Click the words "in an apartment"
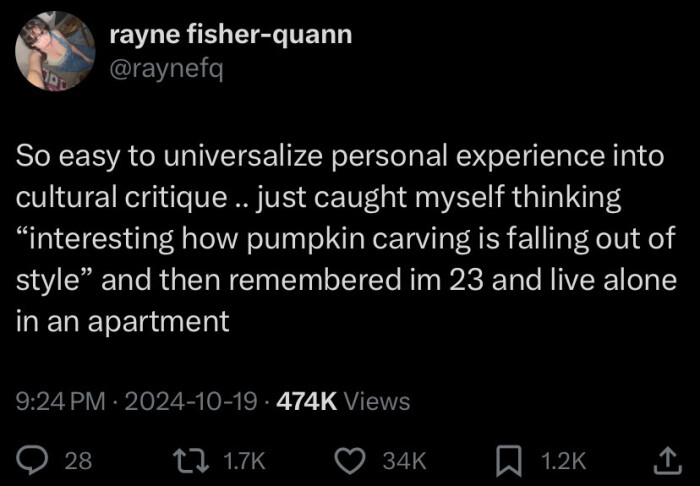Image resolution: width=700 pixels, height=486 pixels. 122,321
